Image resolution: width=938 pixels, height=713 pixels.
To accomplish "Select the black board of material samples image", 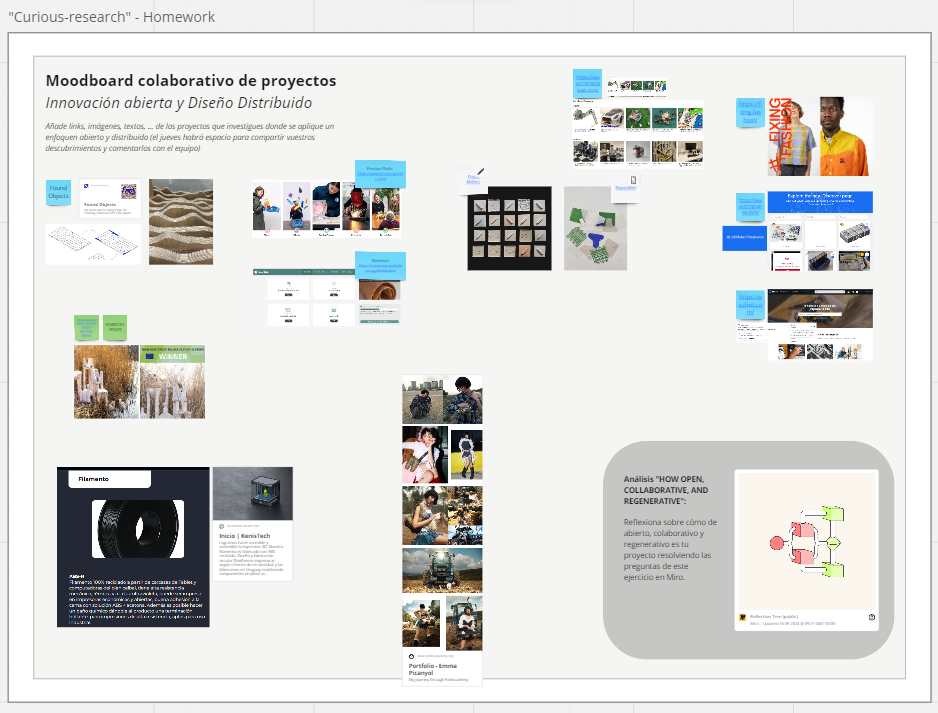I will coord(509,228).
